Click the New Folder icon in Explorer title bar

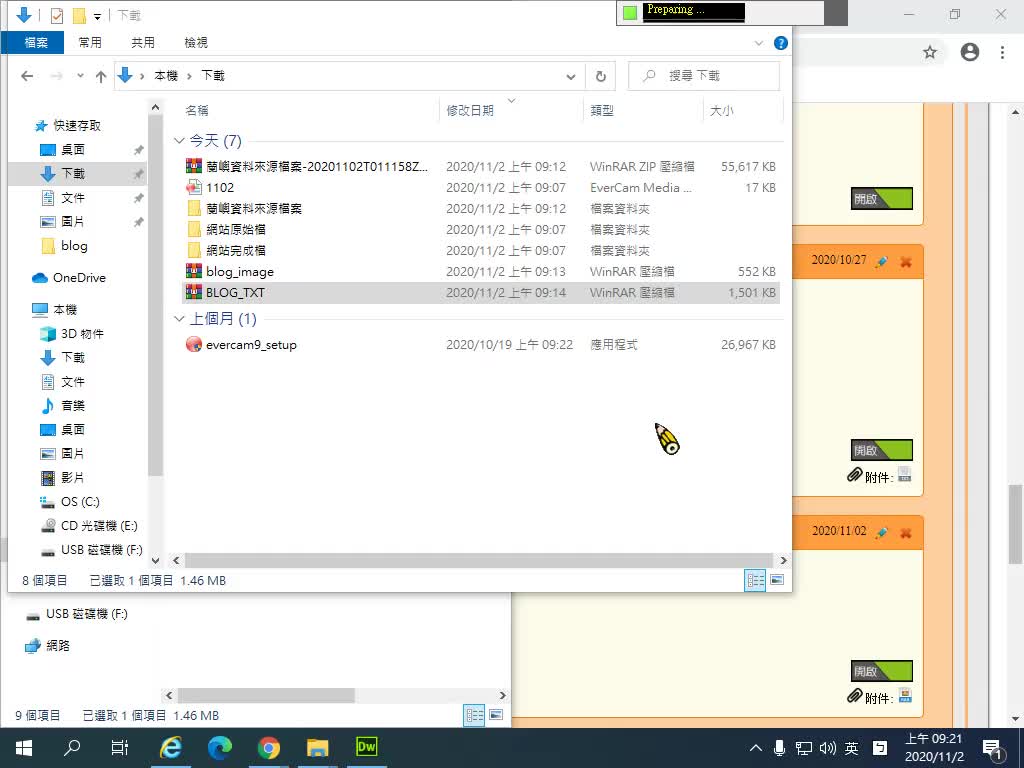click(79, 15)
